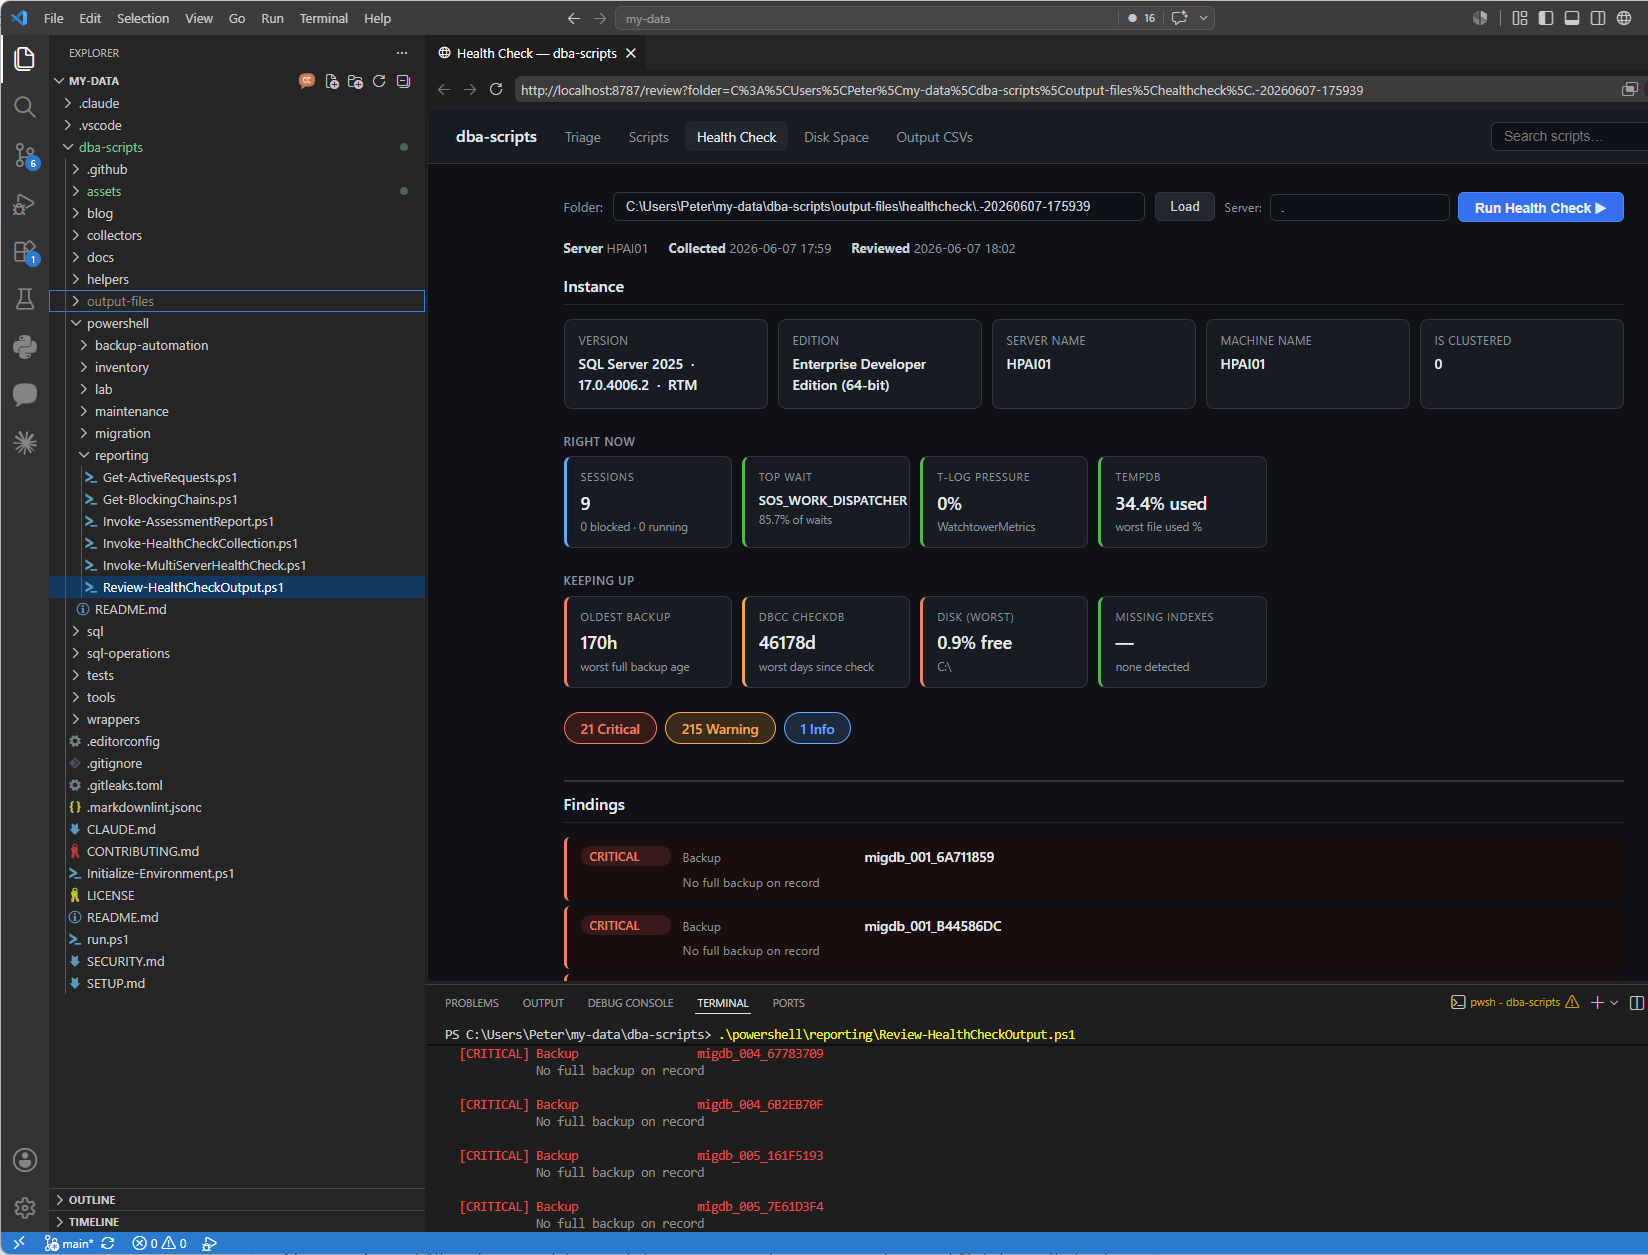Close the Health Check — dba-scripts tab

pos(631,53)
